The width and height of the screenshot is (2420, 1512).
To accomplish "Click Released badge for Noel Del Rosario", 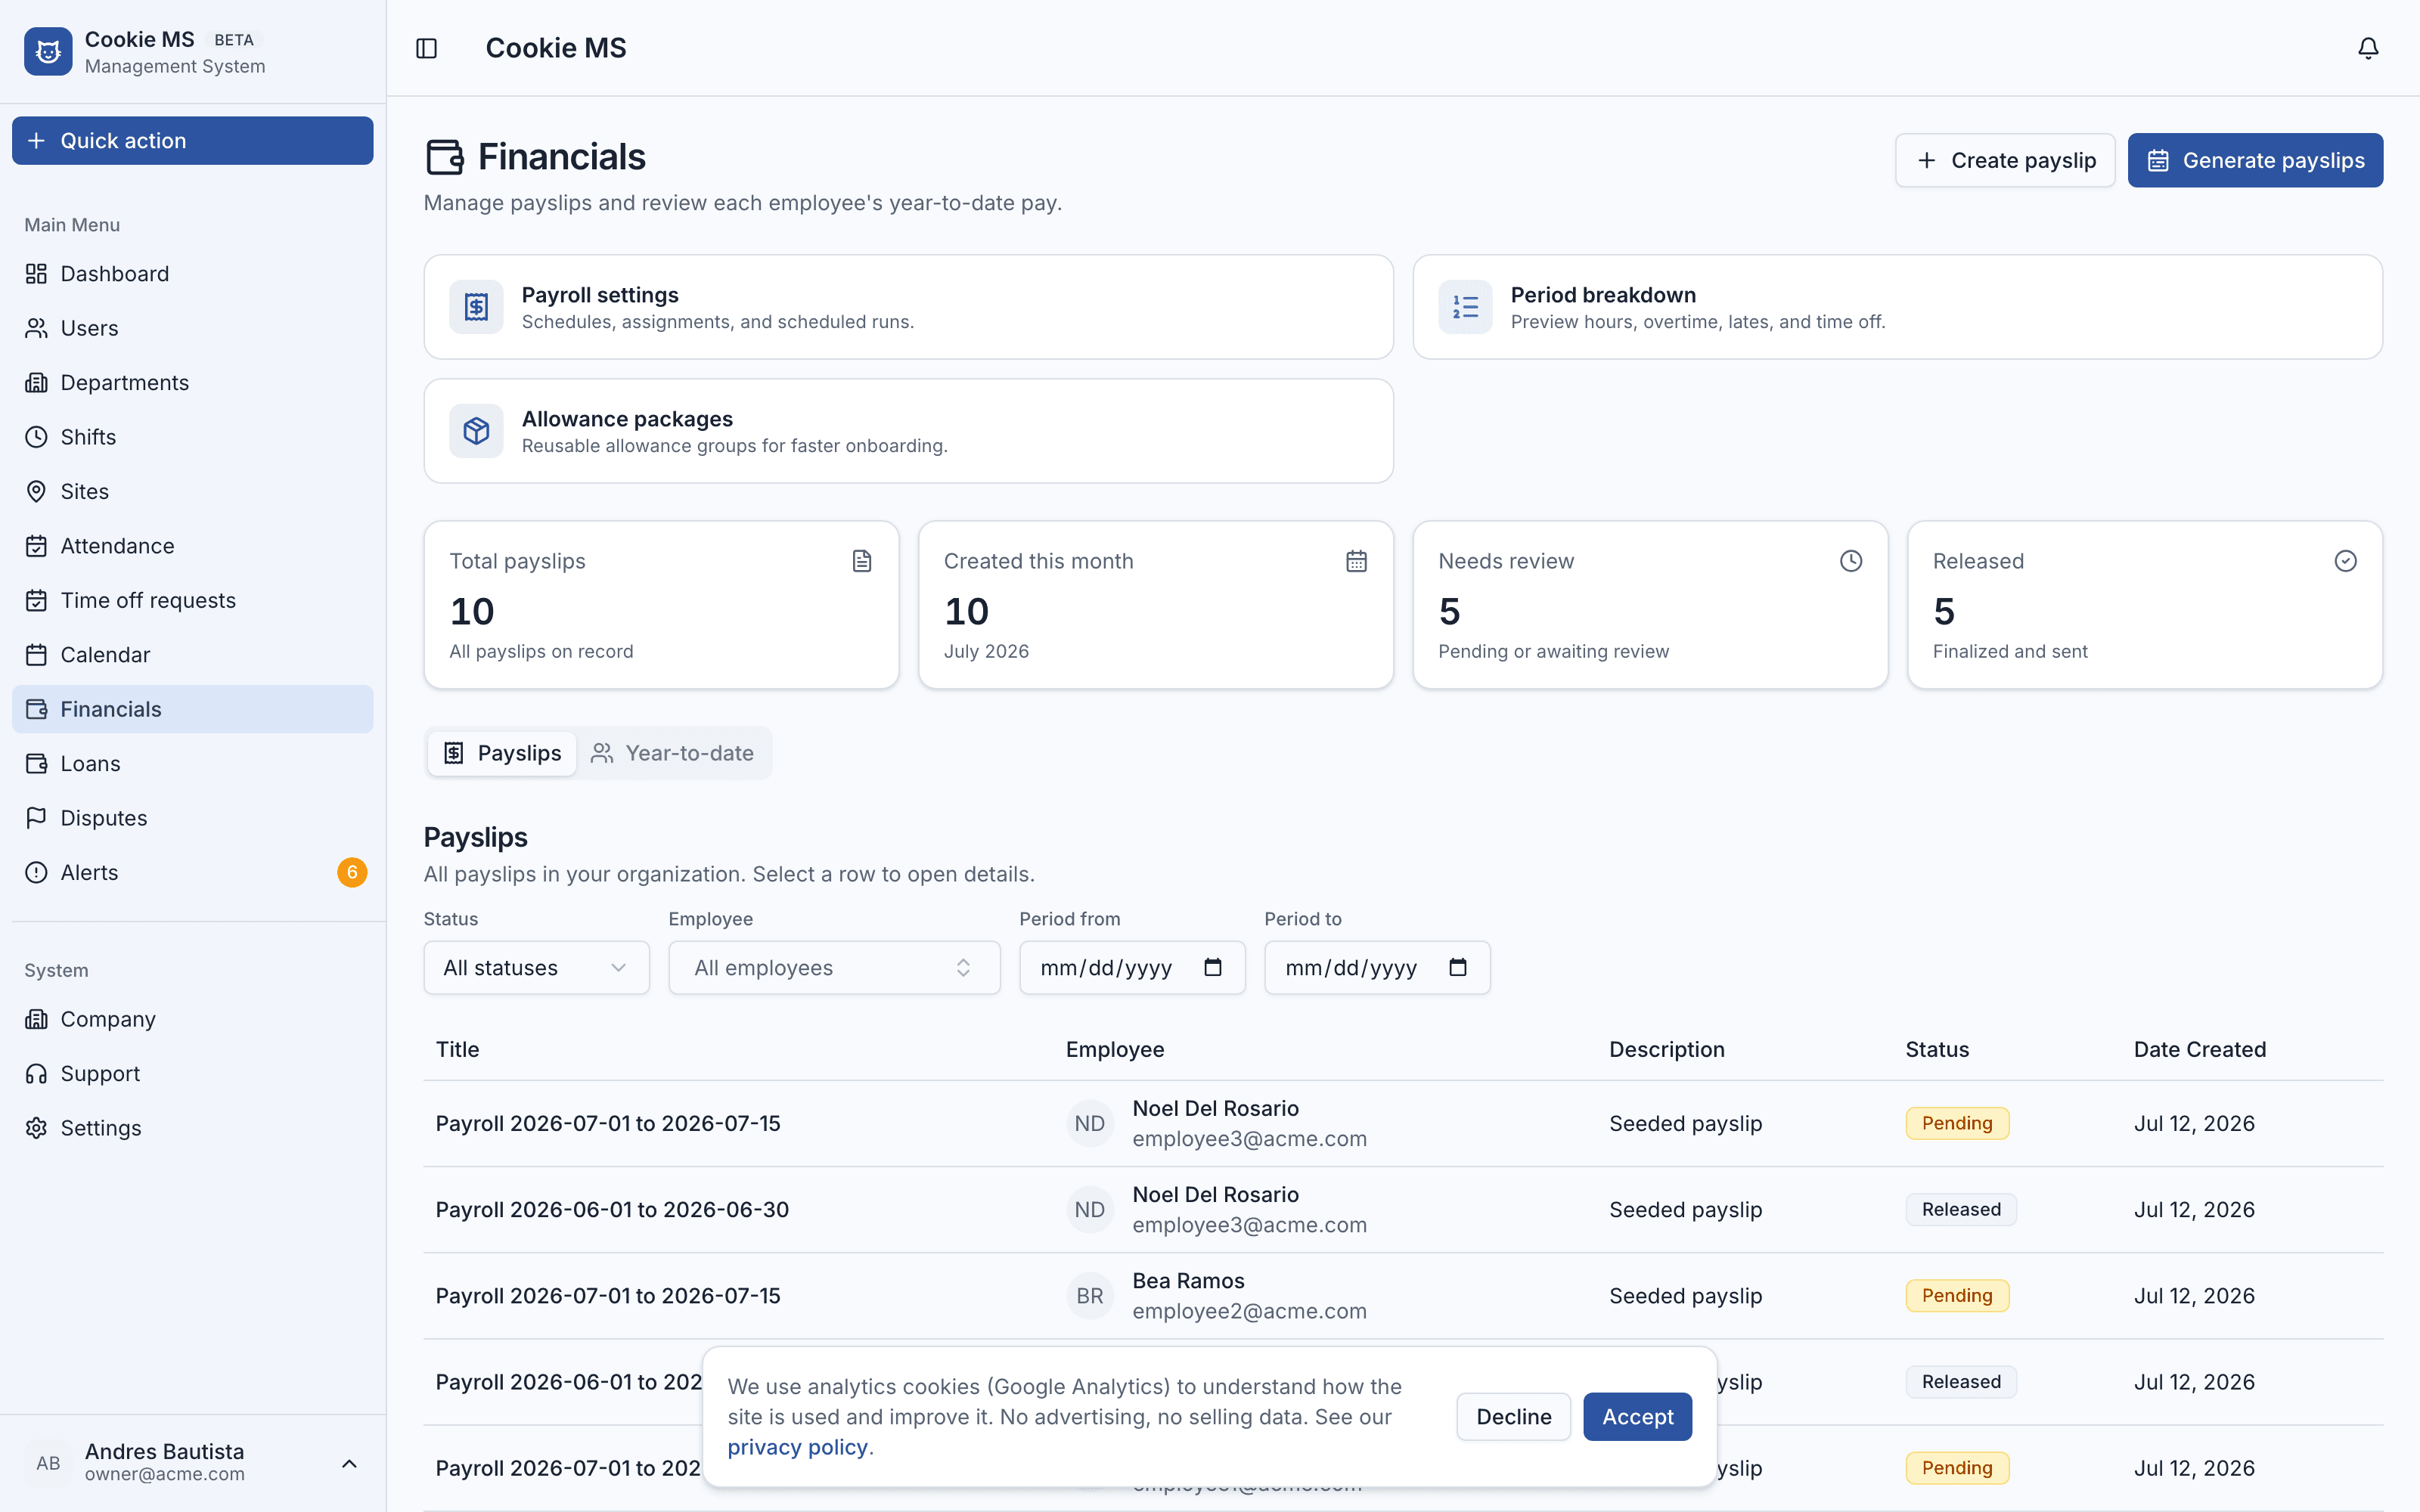I will click(x=1961, y=1209).
